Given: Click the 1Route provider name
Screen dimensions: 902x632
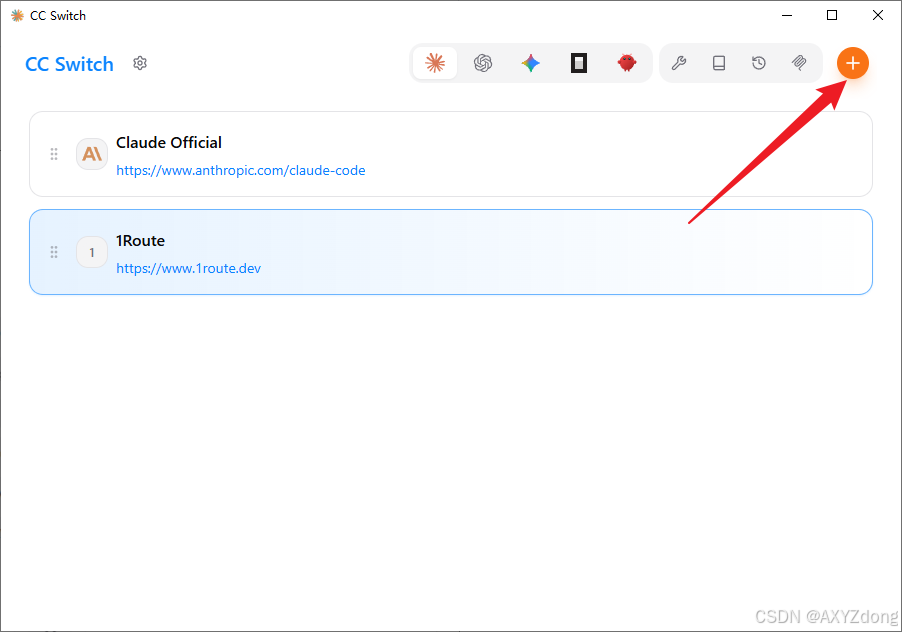Looking at the screenshot, I should (140, 240).
